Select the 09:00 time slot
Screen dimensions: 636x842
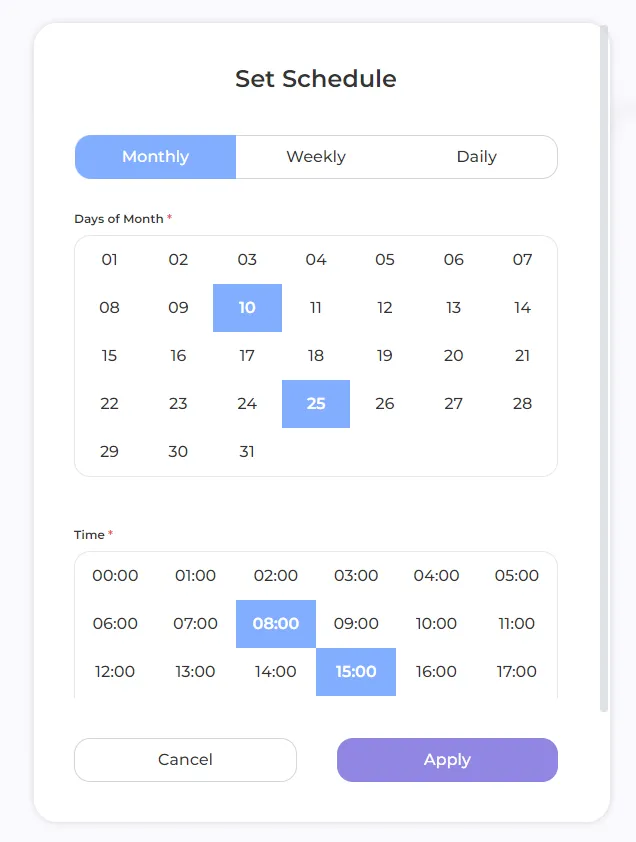coord(356,624)
